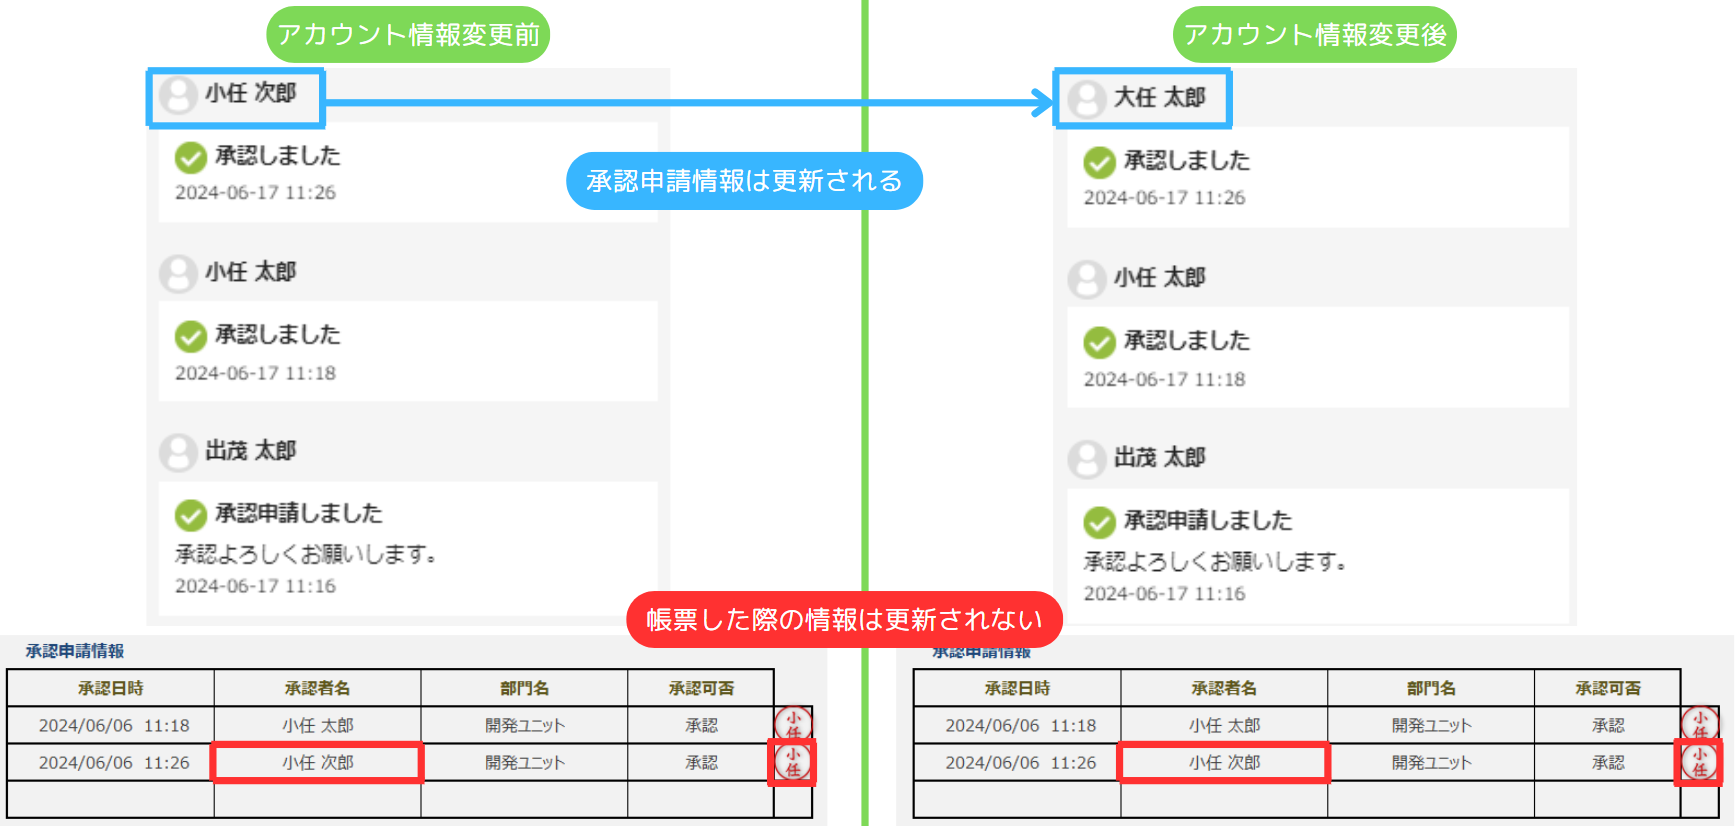
Task: Click the 承認申請情報 heading above 変更前 table
Action: tap(75, 651)
